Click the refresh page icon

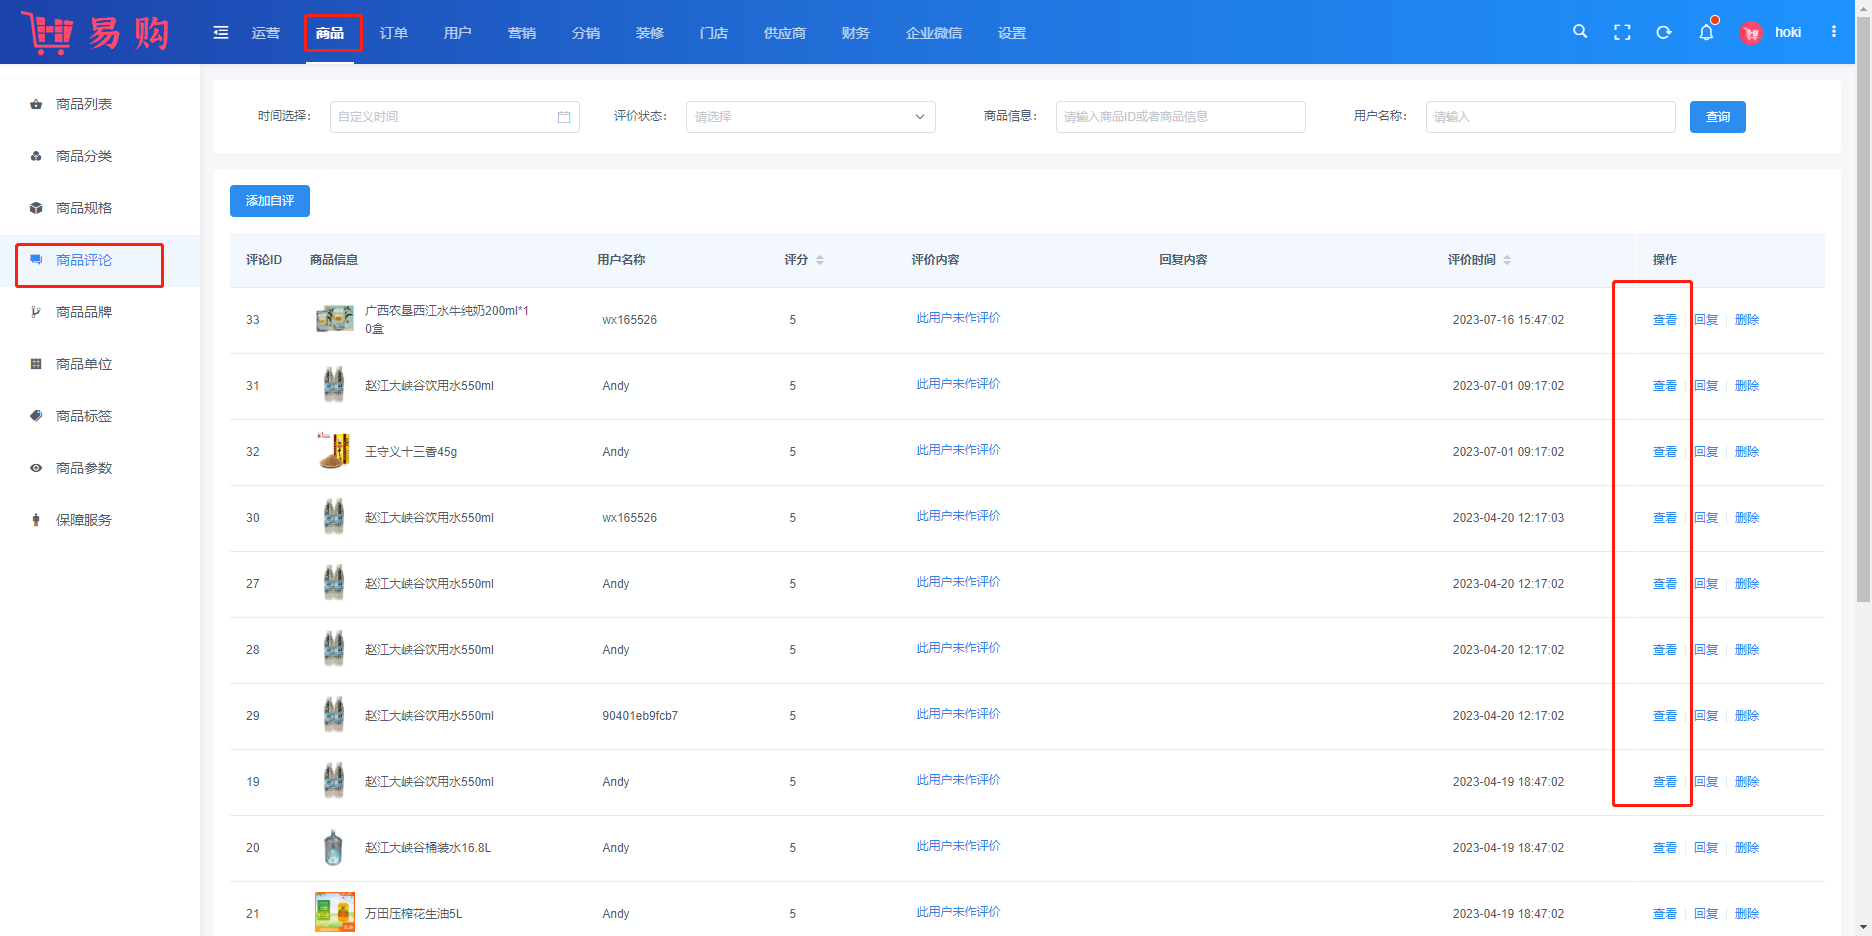click(1664, 33)
